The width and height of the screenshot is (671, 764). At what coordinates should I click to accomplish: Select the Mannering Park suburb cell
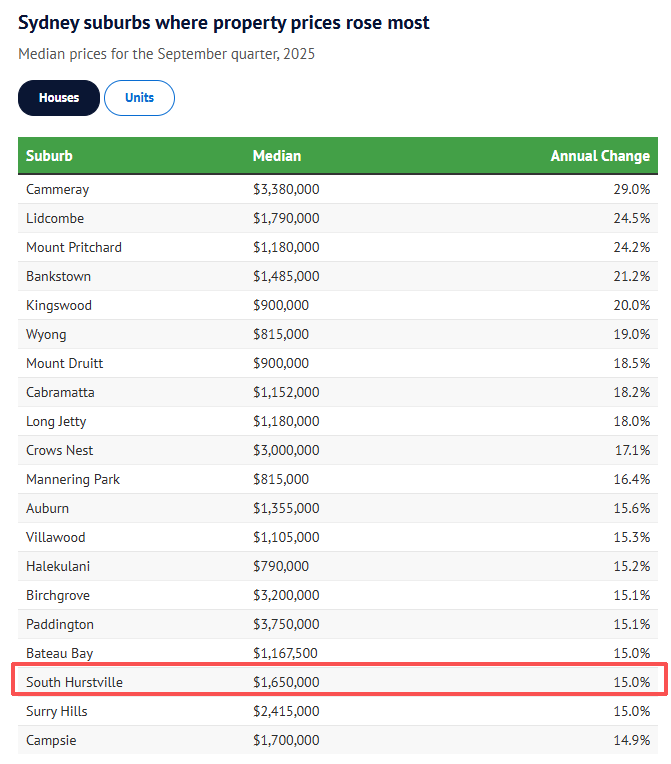[x=72, y=479]
